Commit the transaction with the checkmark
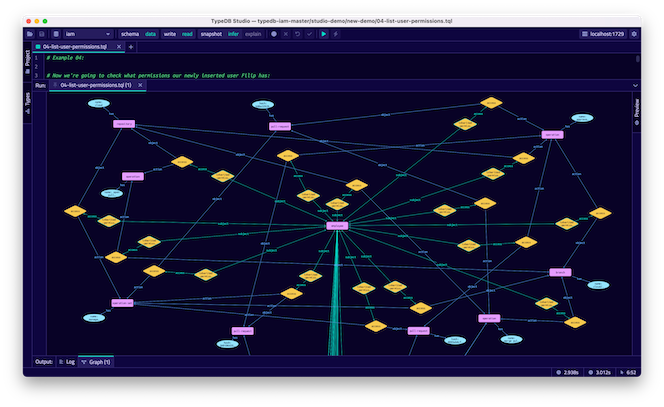Screen dimensions: 664x407 pyautogui.click(x=310, y=34)
